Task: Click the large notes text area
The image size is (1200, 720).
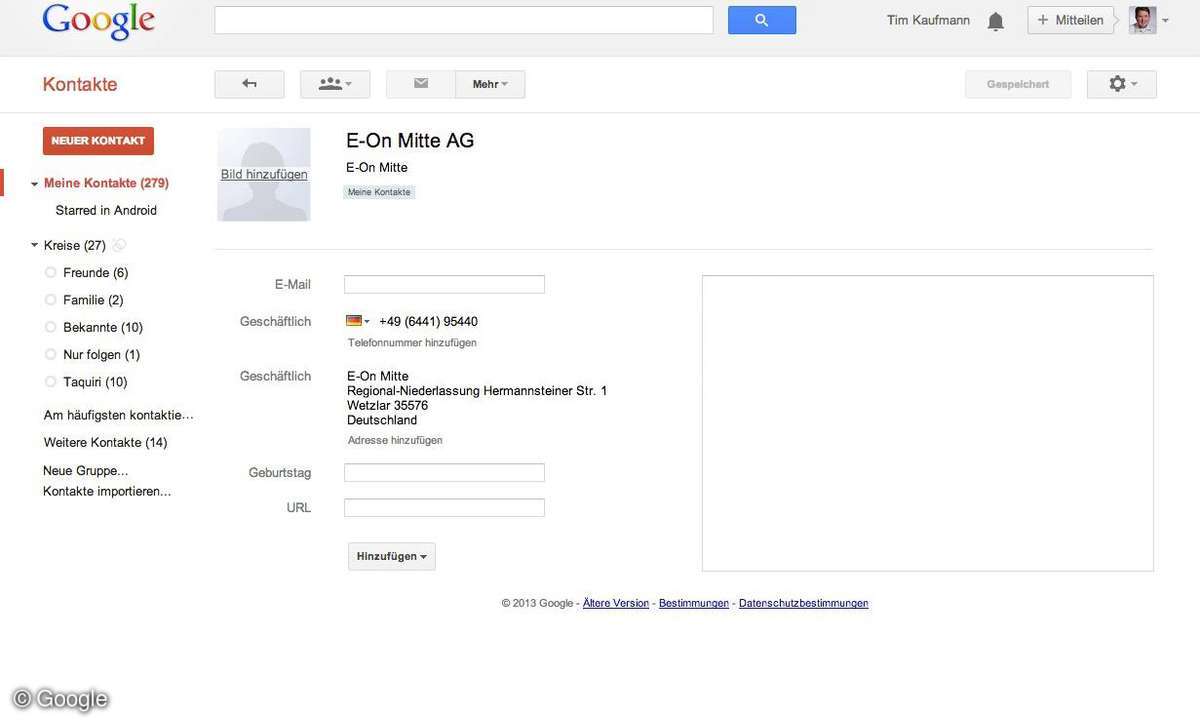Action: pos(928,424)
